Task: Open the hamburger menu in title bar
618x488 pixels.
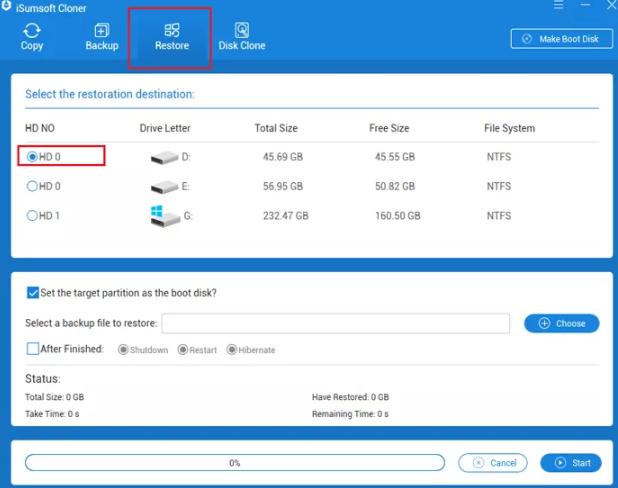Action: click(558, 5)
